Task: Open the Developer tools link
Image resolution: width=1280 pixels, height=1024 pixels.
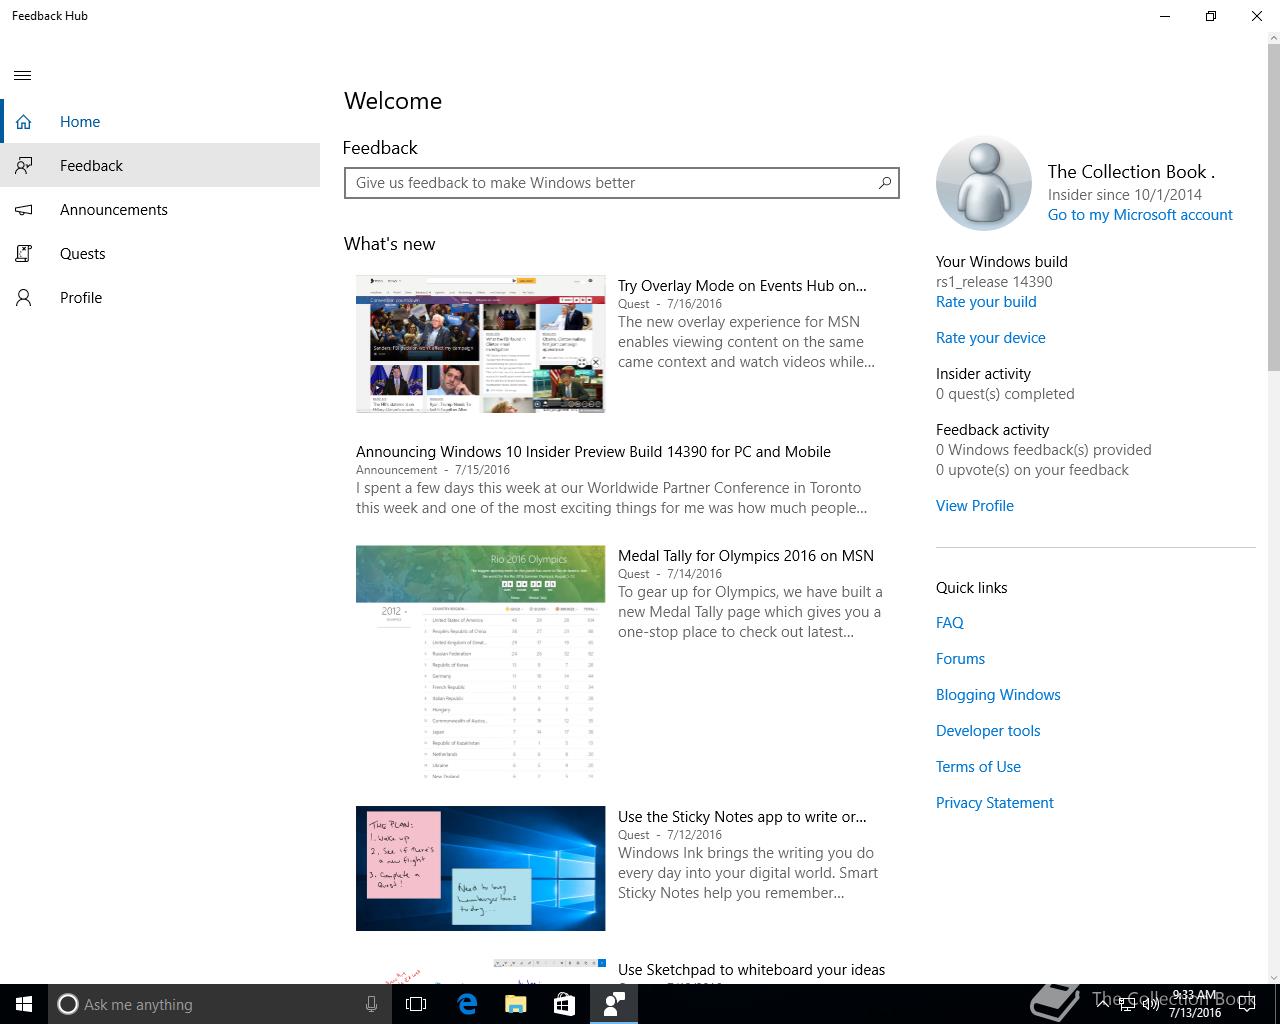Action: (x=988, y=731)
